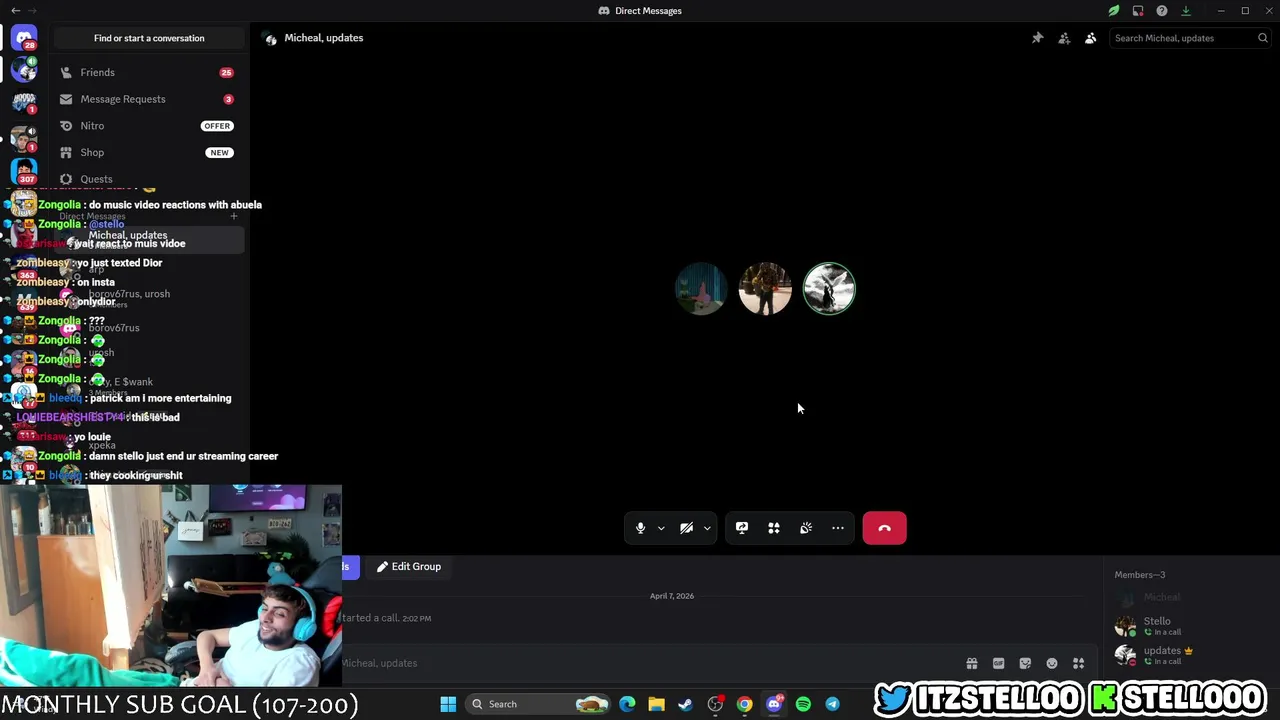This screenshot has height=720, width=1280.
Task: Open the inbox icon in title bar
Action: pyautogui.click(x=1138, y=11)
